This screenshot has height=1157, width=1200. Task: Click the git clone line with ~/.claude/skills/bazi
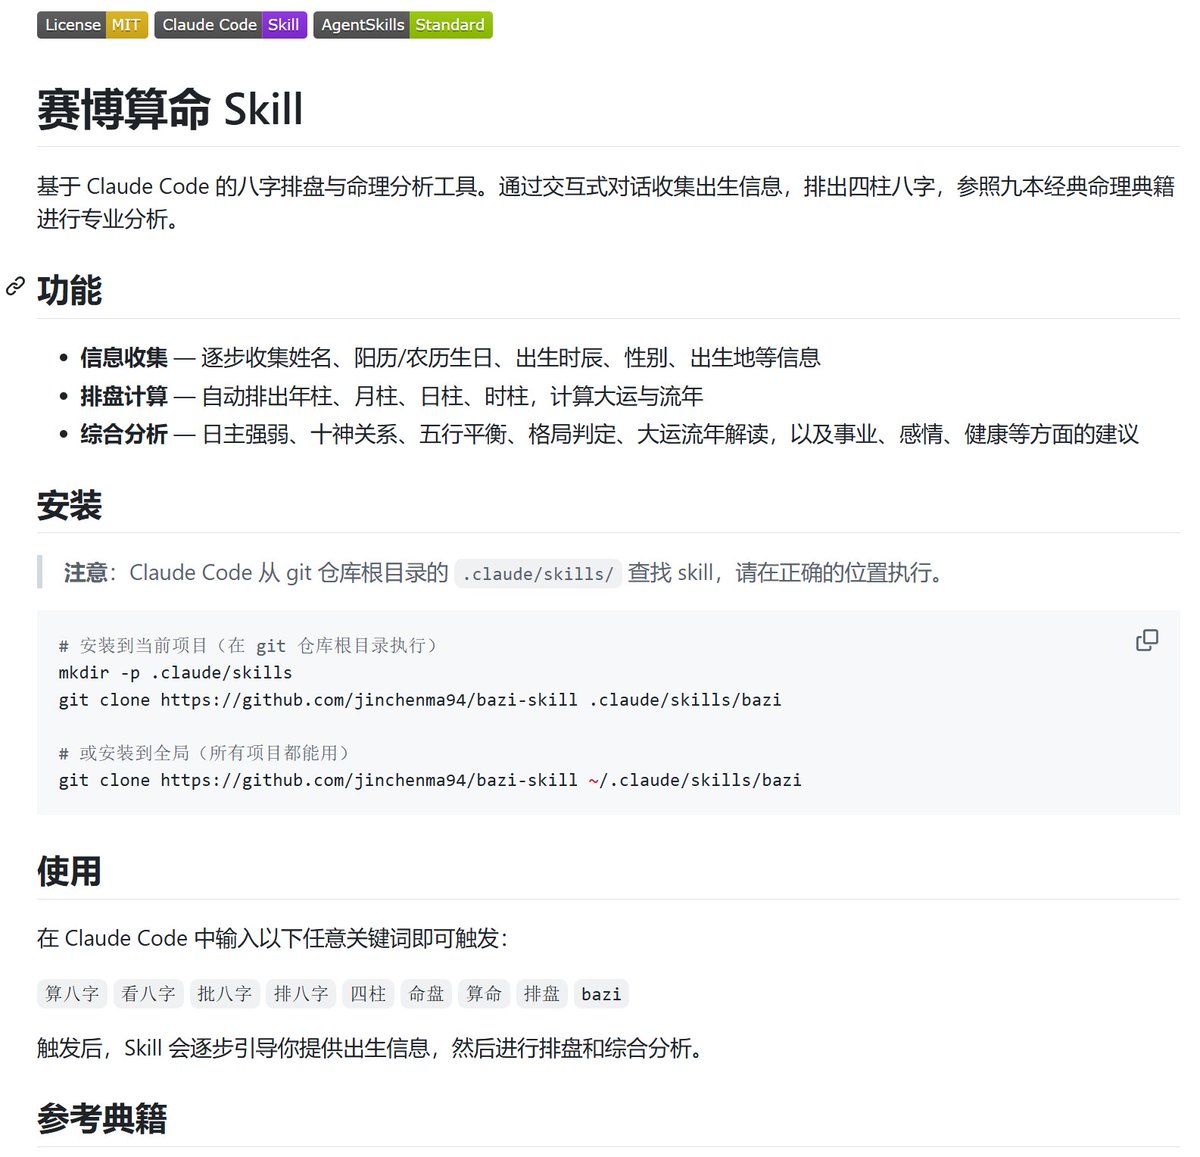click(430, 779)
